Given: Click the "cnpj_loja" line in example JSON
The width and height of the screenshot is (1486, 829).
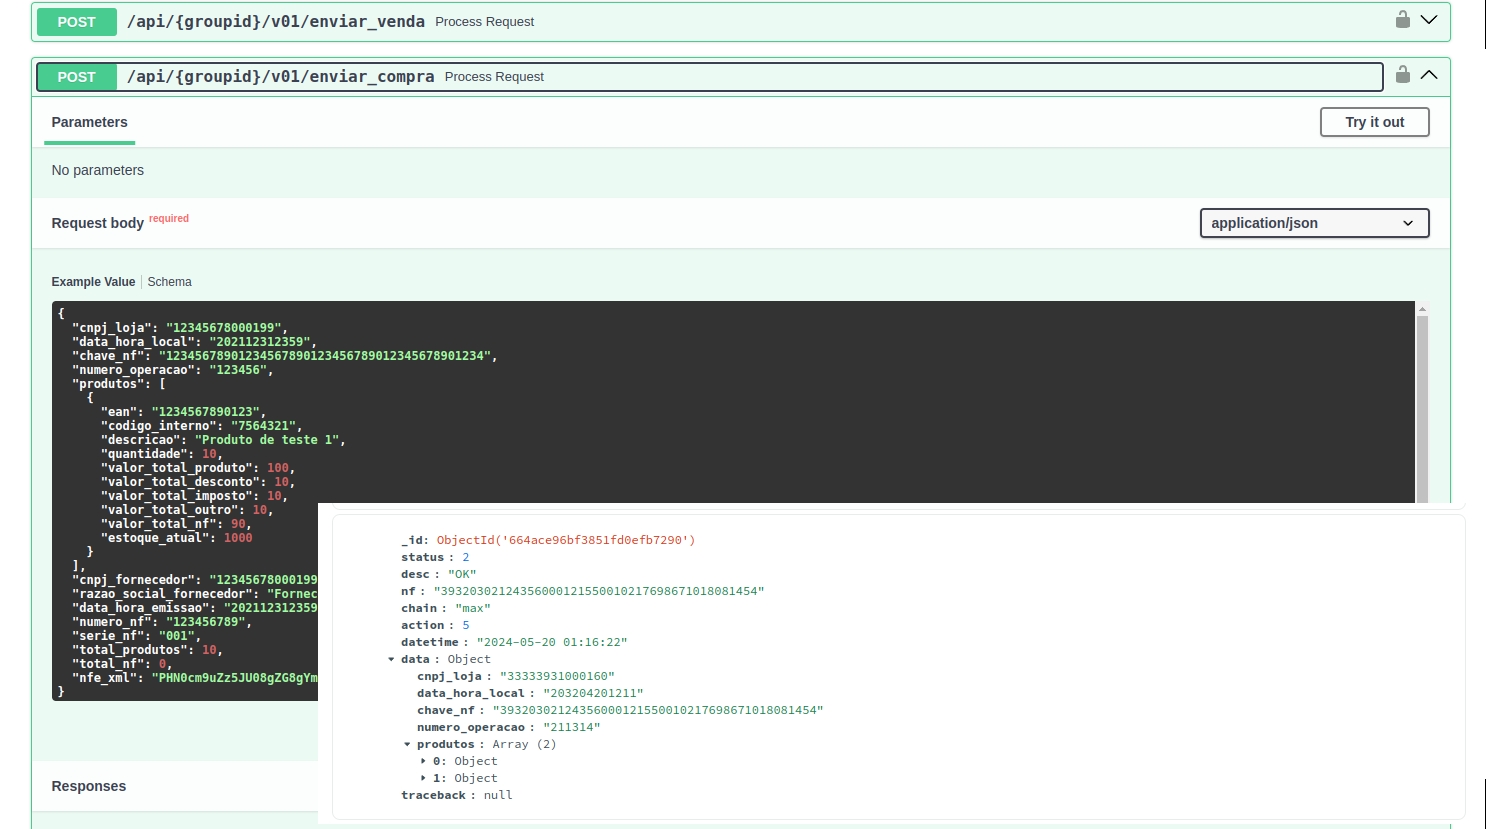Looking at the screenshot, I should [179, 328].
